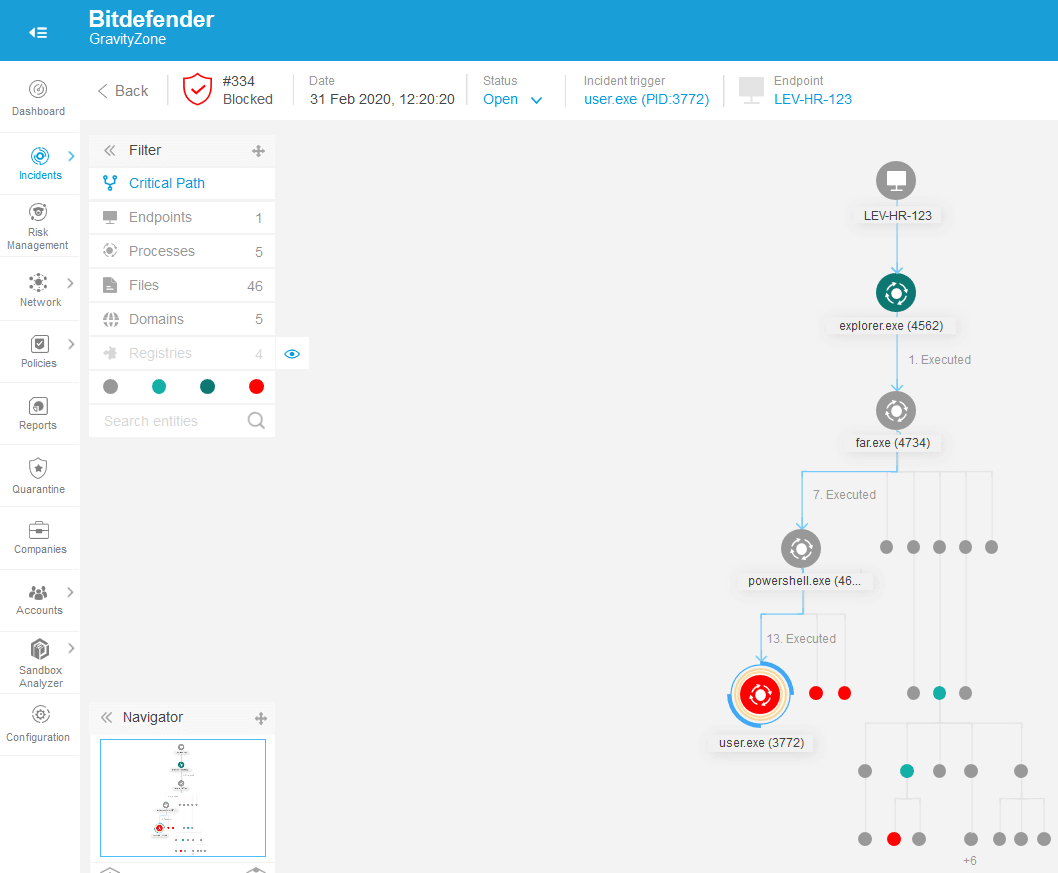The width and height of the screenshot is (1058, 873).
Task: Click the "7. Executed" edge label
Action: pyautogui.click(x=844, y=495)
